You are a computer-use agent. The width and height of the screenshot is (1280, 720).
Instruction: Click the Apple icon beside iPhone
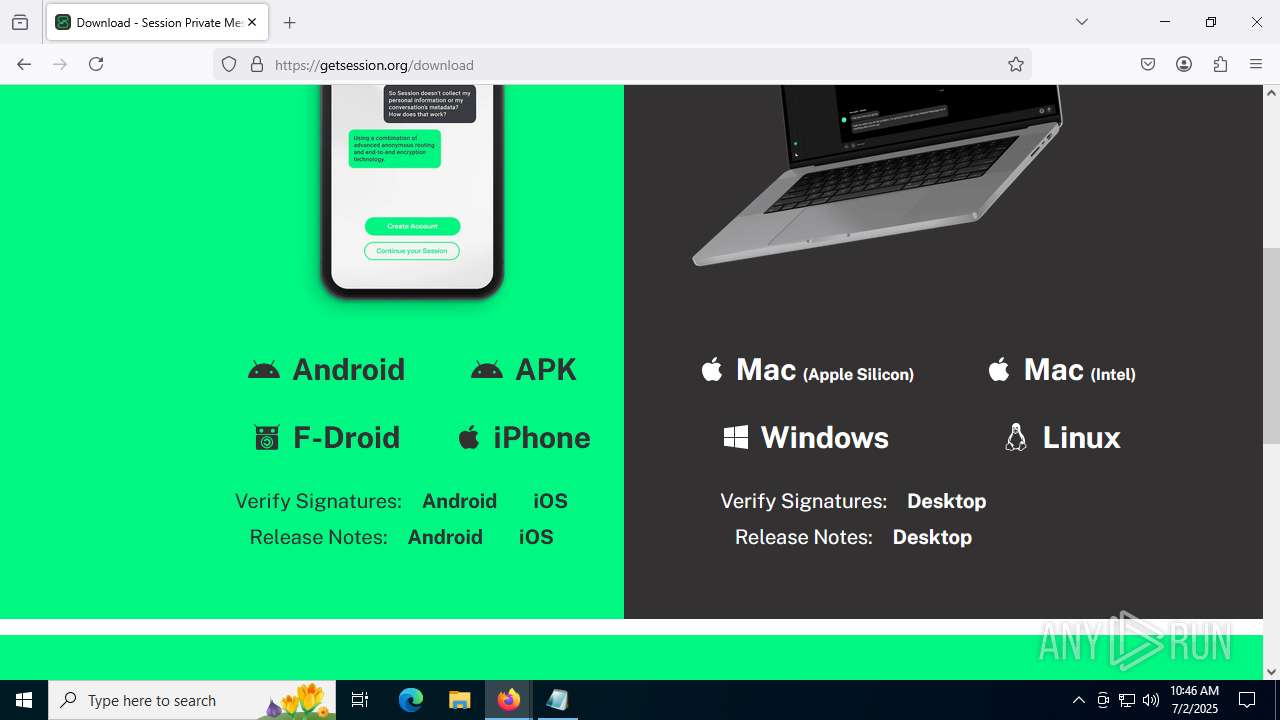pos(469,437)
